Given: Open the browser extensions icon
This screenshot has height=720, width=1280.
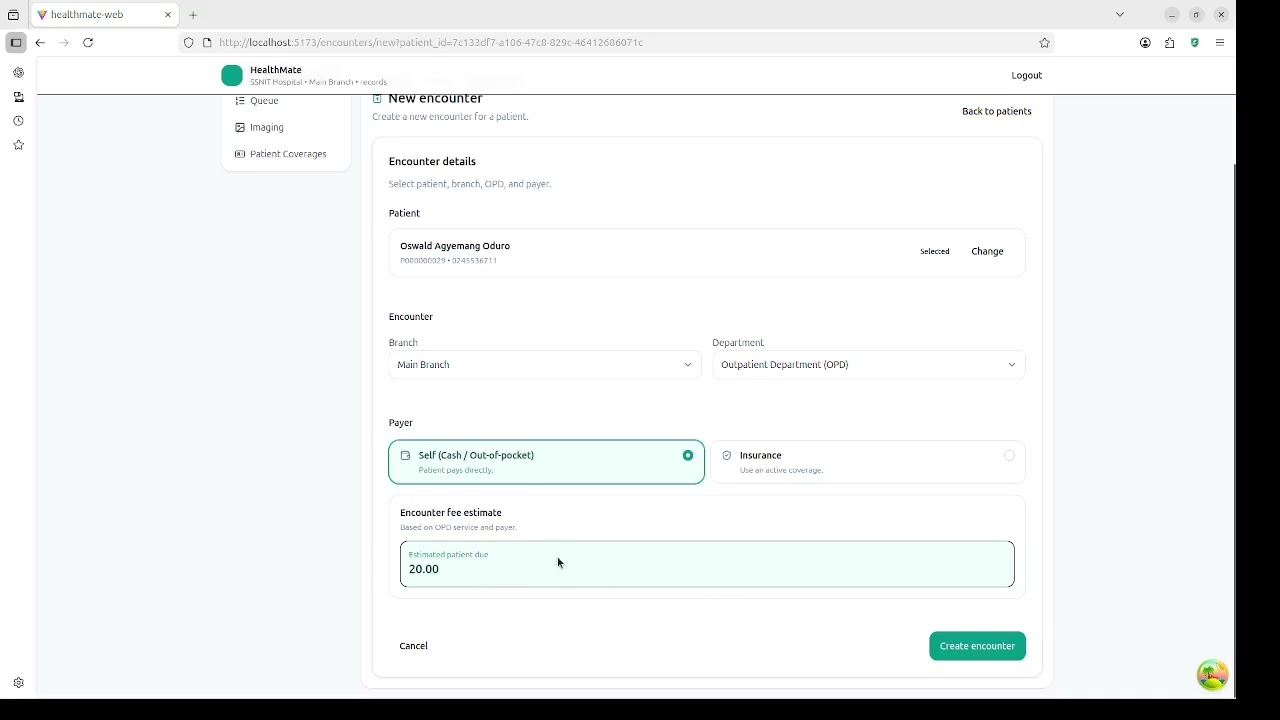Looking at the screenshot, I should (1169, 43).
